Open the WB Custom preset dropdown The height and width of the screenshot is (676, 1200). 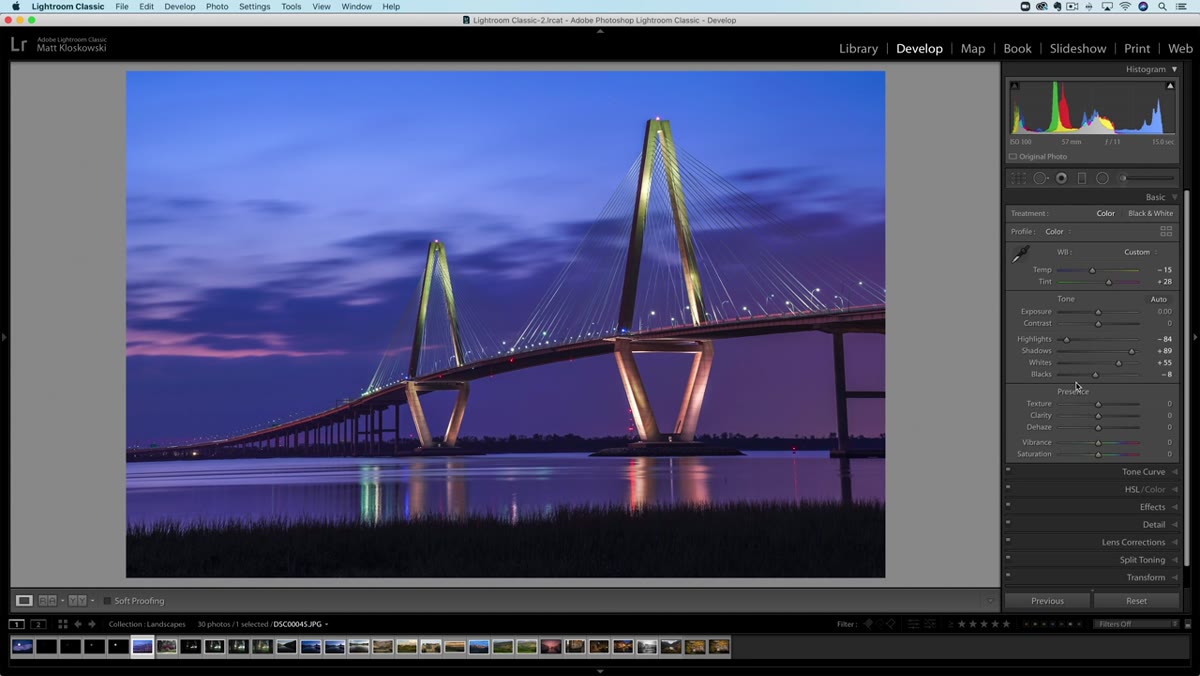1141,252
